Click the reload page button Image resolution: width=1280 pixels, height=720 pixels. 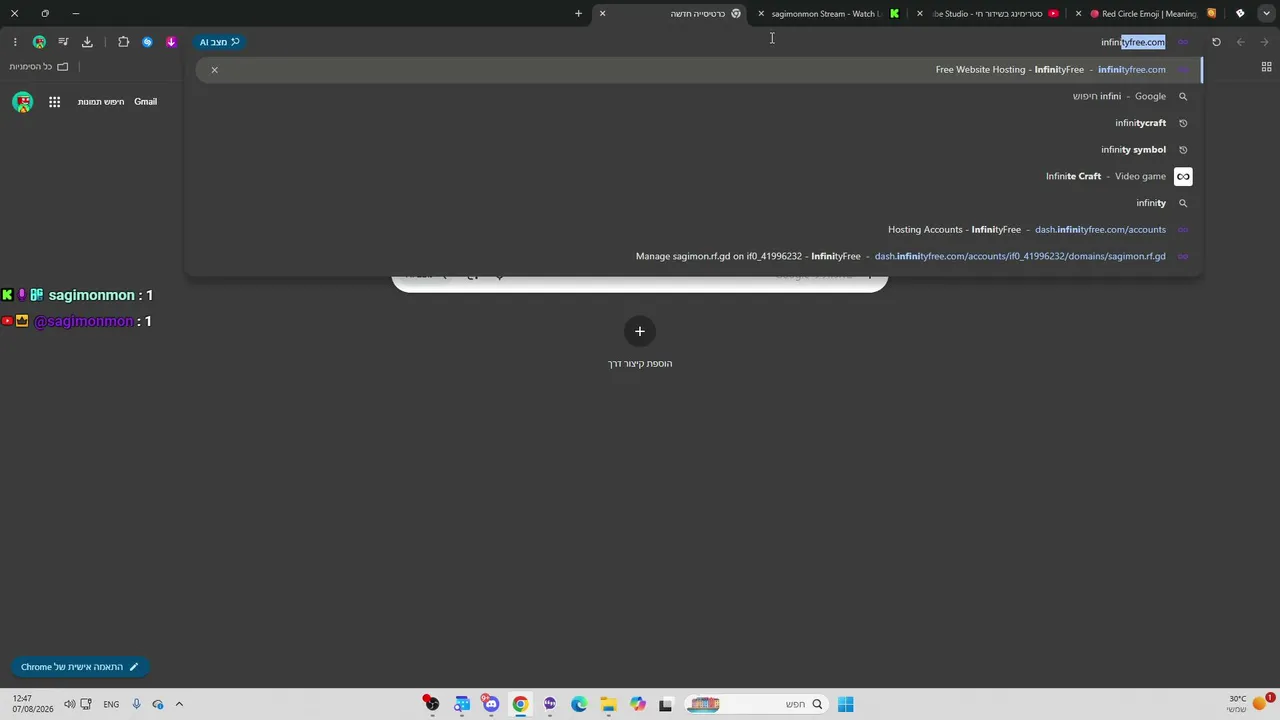click(x=1216, y=42)
